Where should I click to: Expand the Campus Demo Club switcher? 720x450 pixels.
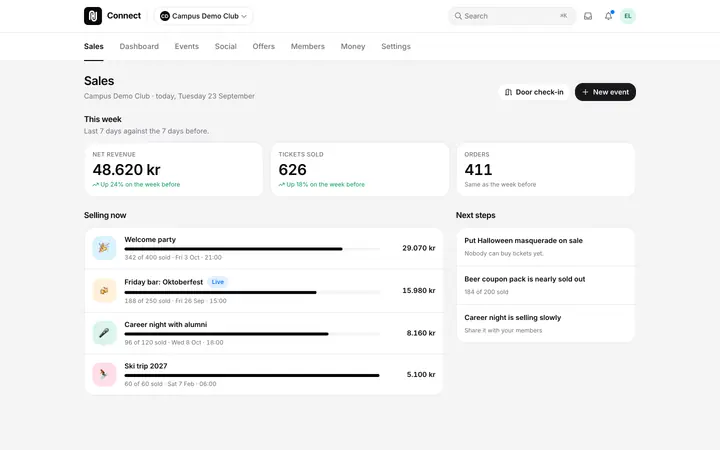[203, 16]
